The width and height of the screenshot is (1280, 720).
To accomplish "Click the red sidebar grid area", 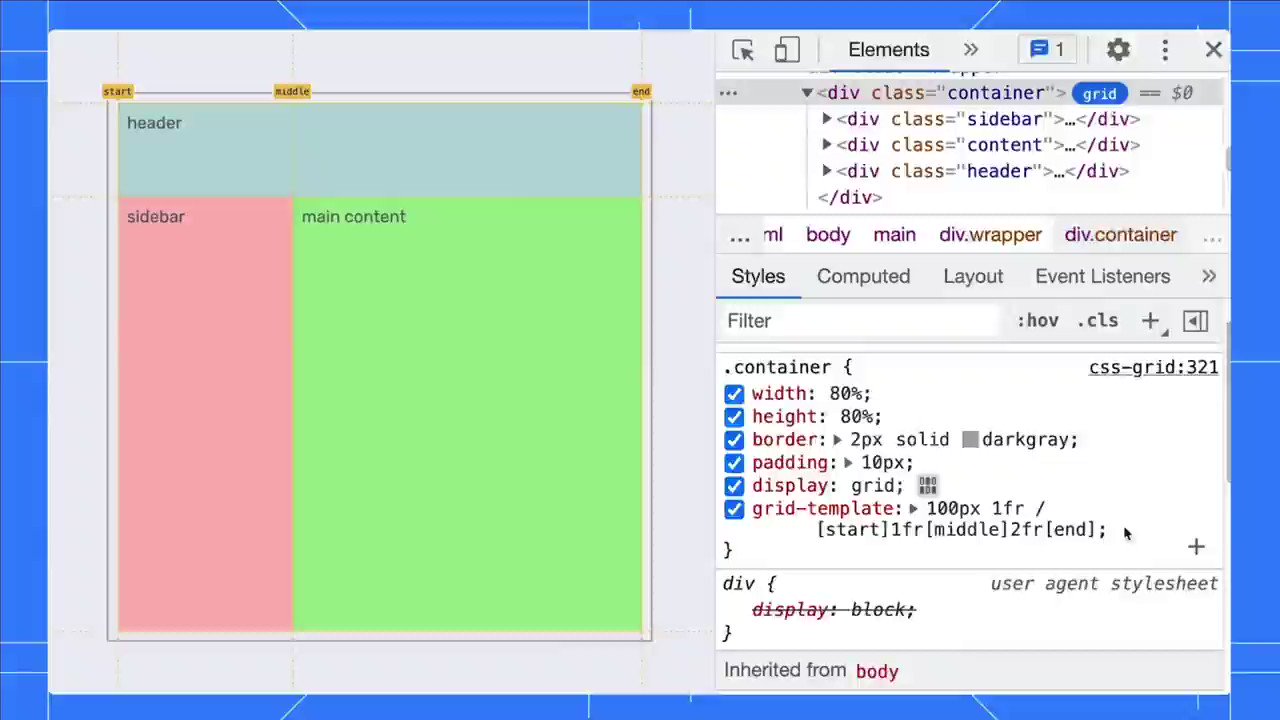I will [x=205, y=414].
